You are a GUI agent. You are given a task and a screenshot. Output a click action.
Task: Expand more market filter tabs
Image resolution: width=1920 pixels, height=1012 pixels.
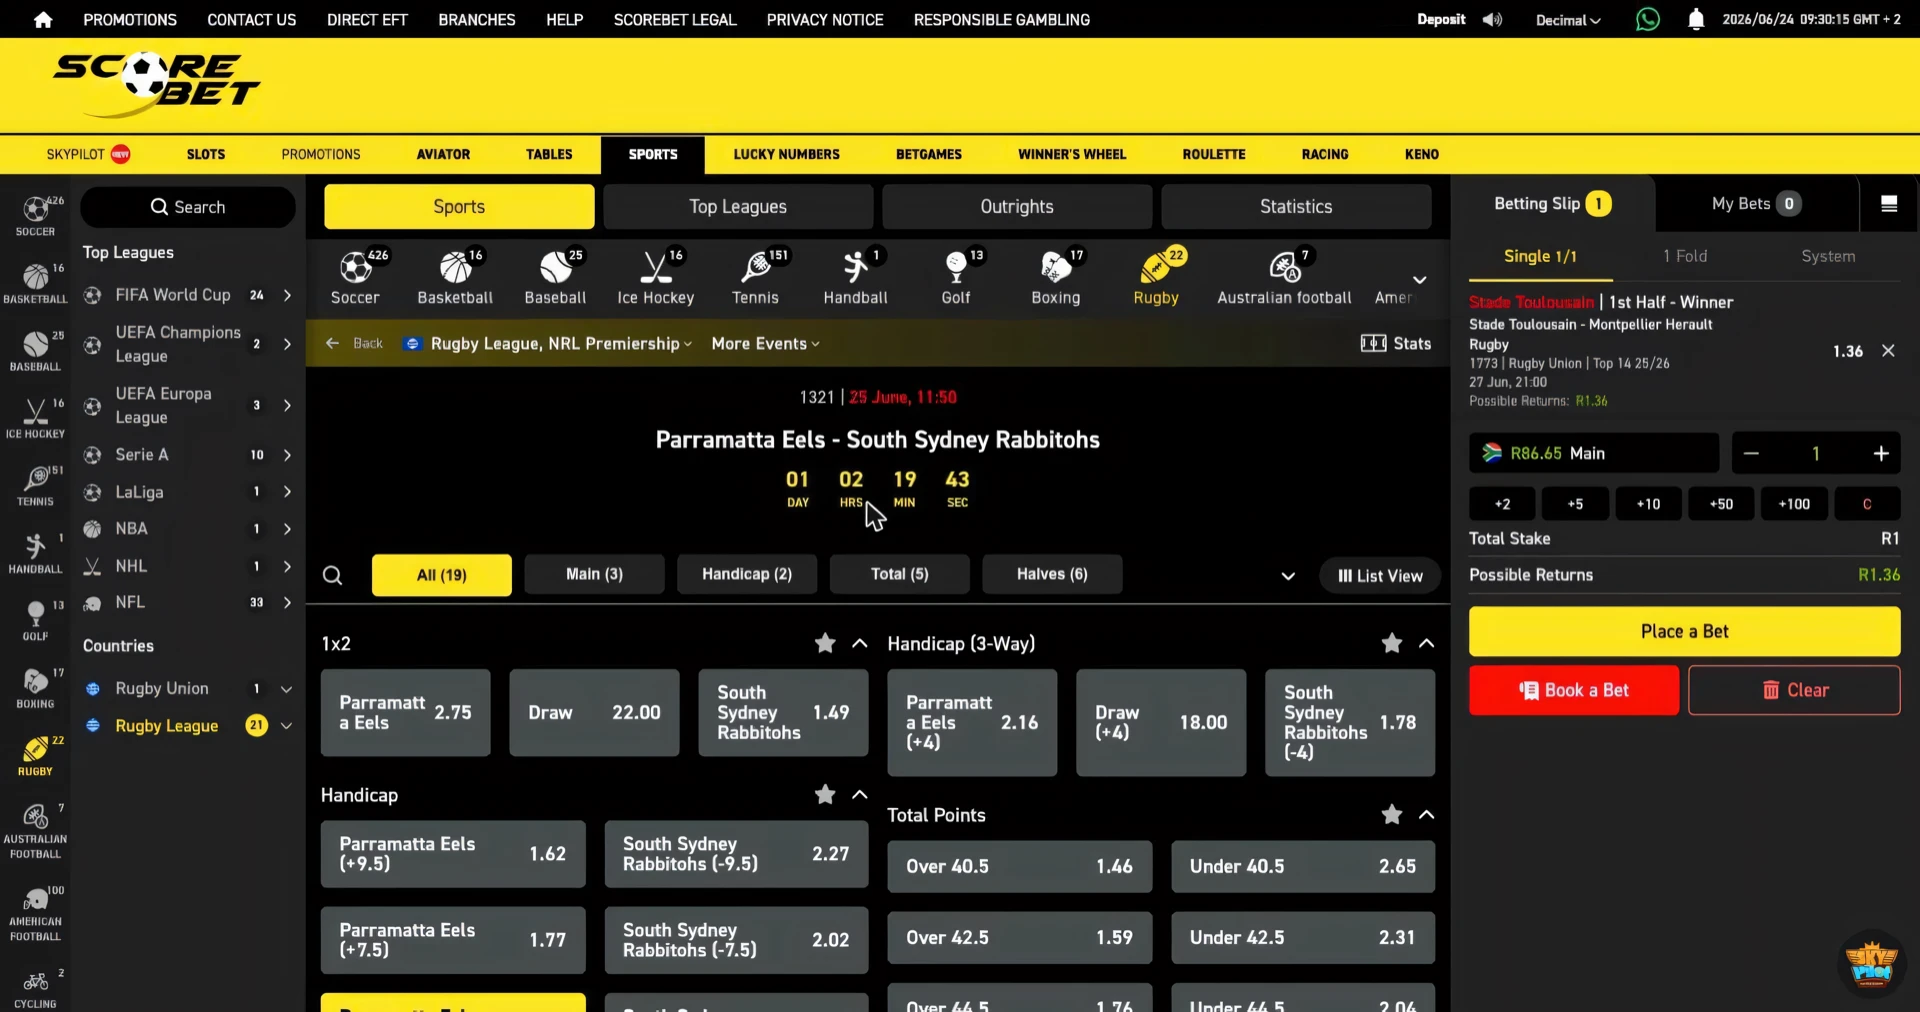1288,576
